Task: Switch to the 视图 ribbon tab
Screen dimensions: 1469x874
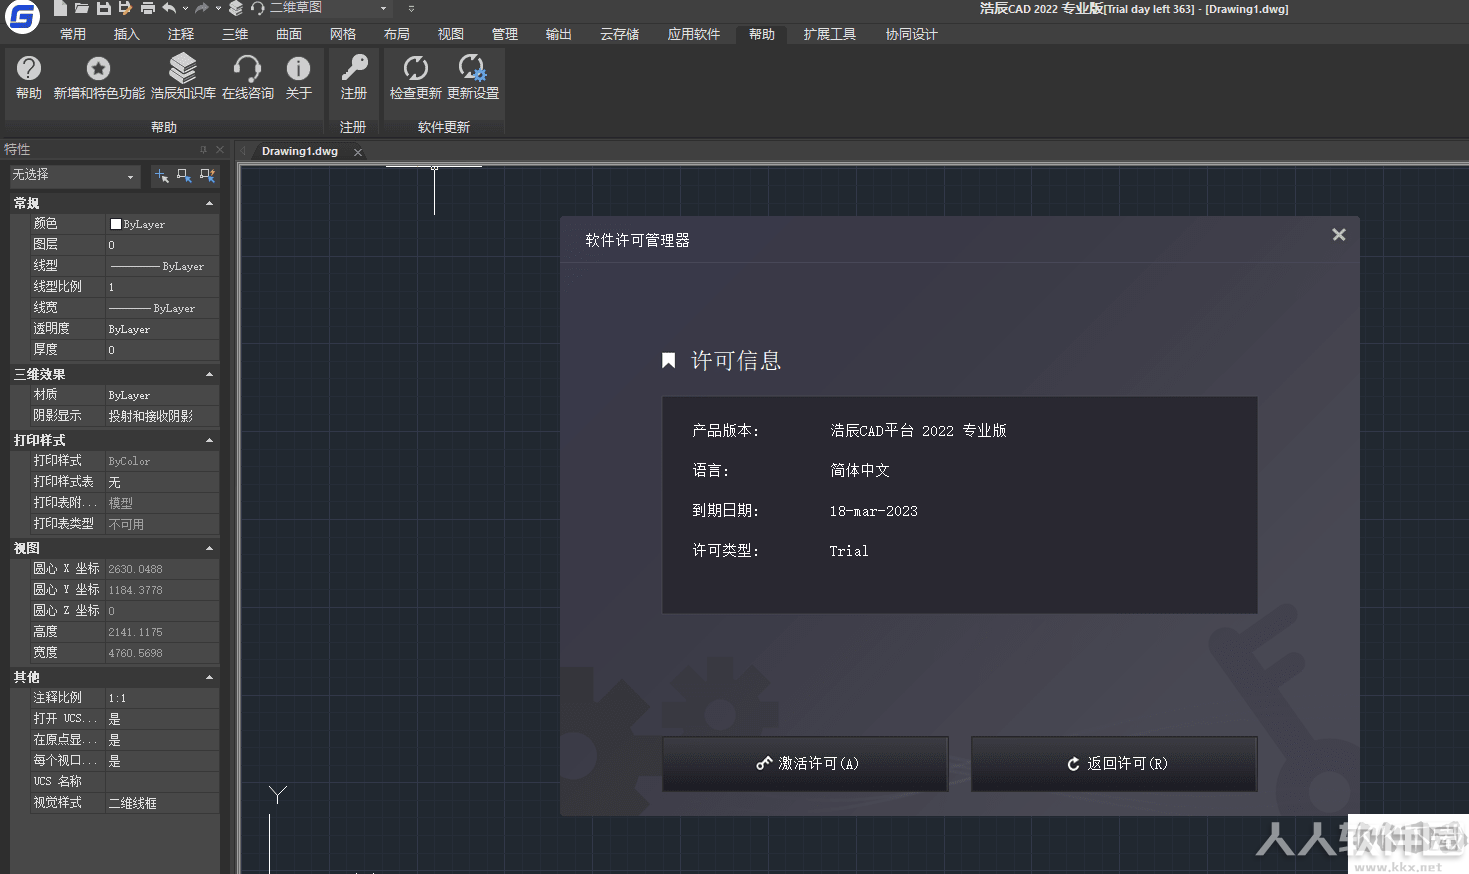Action: coord(451,34)
